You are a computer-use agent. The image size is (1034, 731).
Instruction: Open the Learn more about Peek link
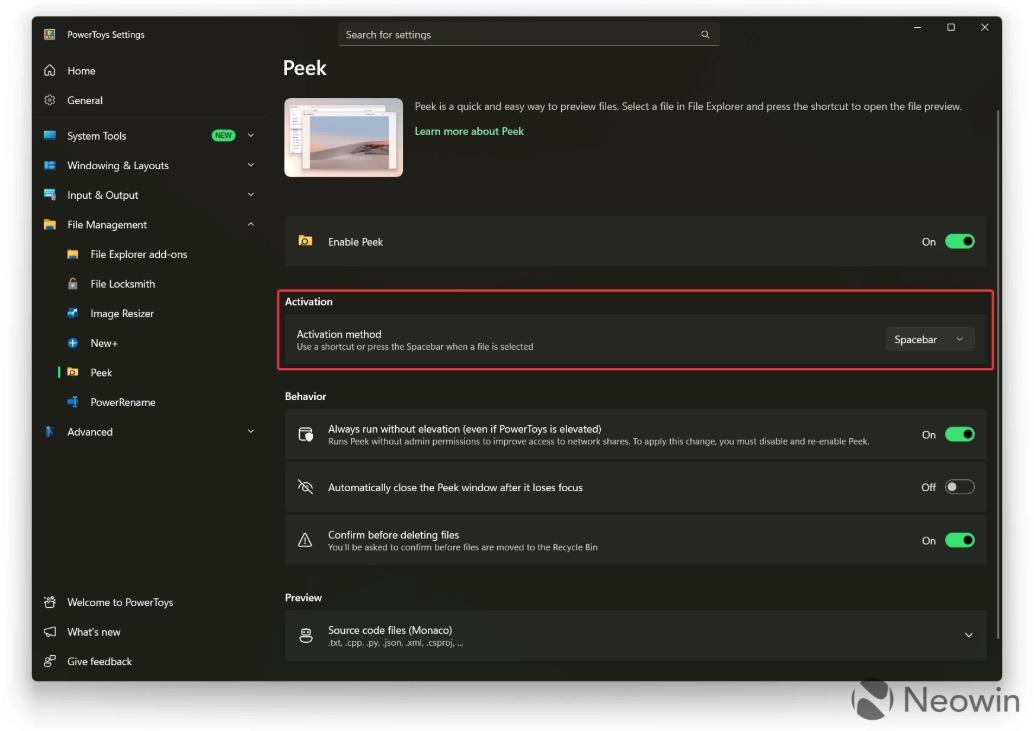pos(469,131)
